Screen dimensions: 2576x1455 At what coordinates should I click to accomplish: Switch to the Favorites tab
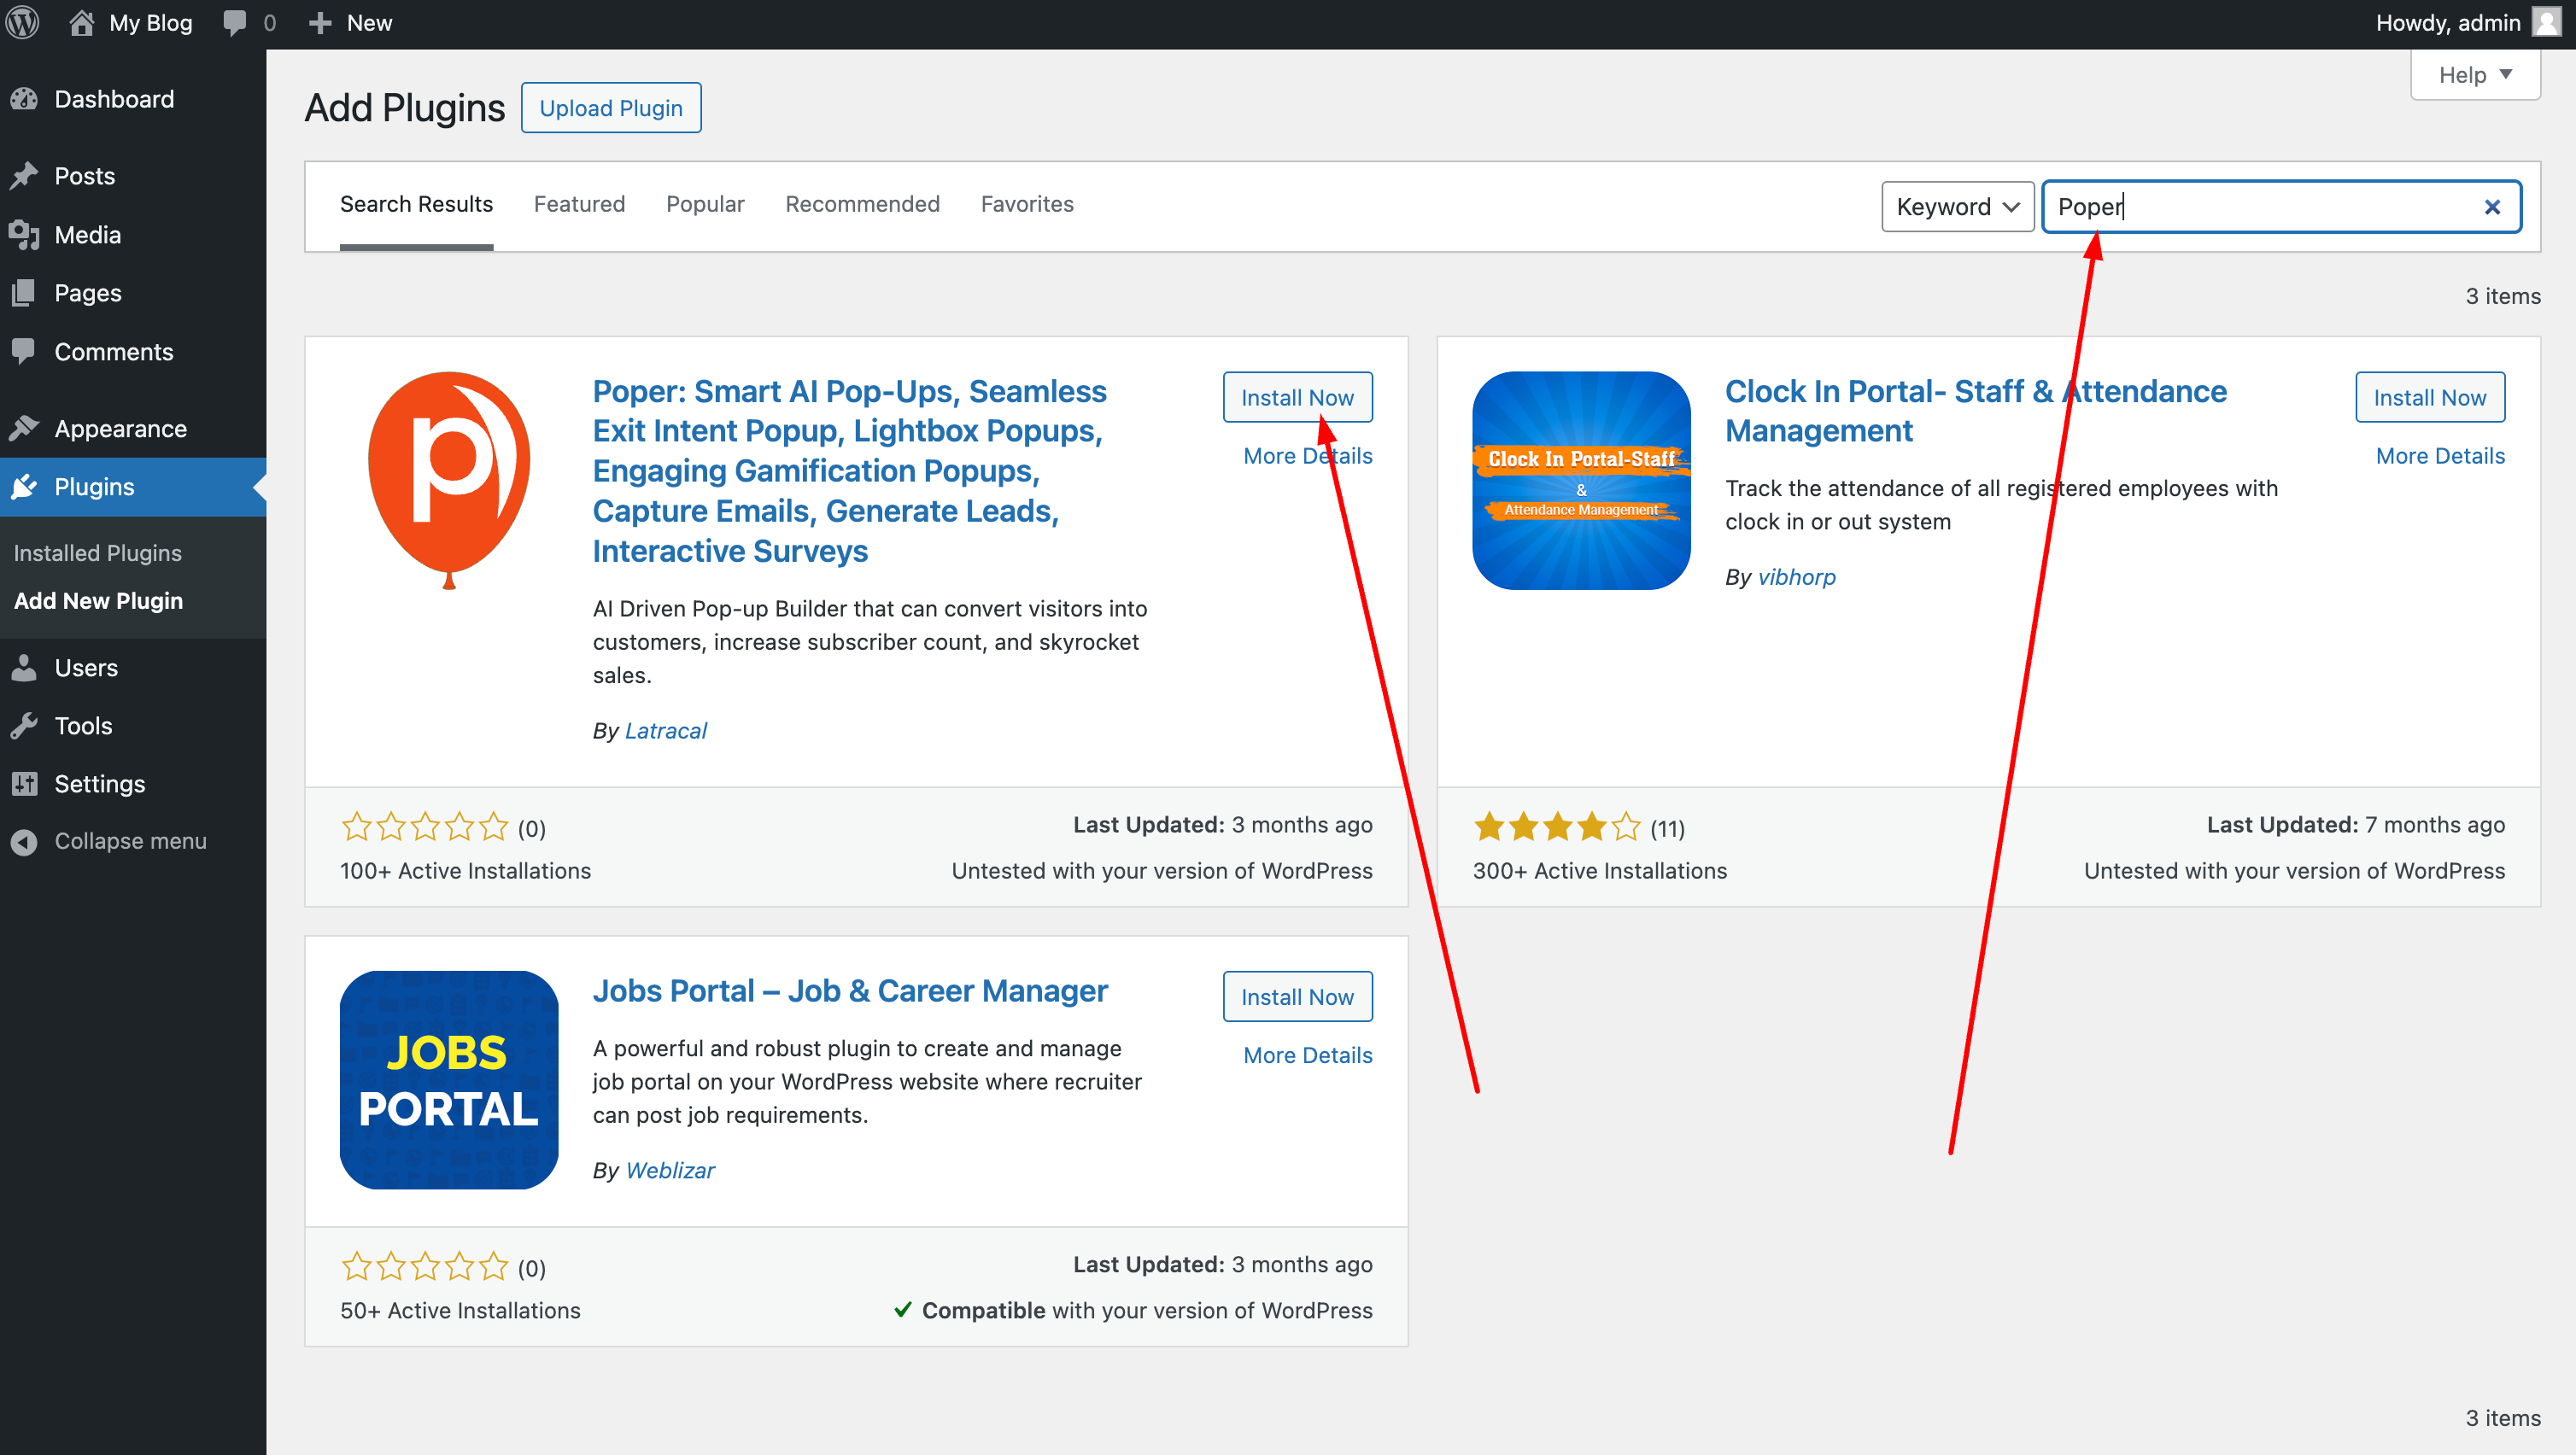click(x=1027, y=204)
